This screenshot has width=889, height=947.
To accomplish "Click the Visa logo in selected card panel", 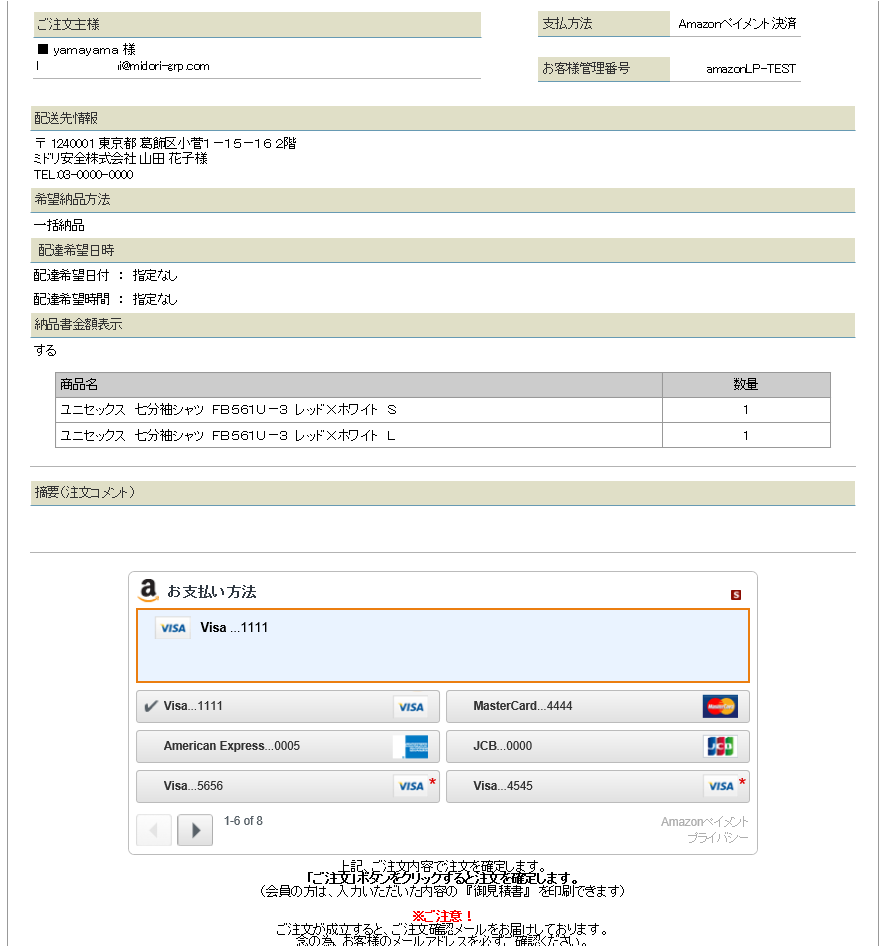I will 173,628.
